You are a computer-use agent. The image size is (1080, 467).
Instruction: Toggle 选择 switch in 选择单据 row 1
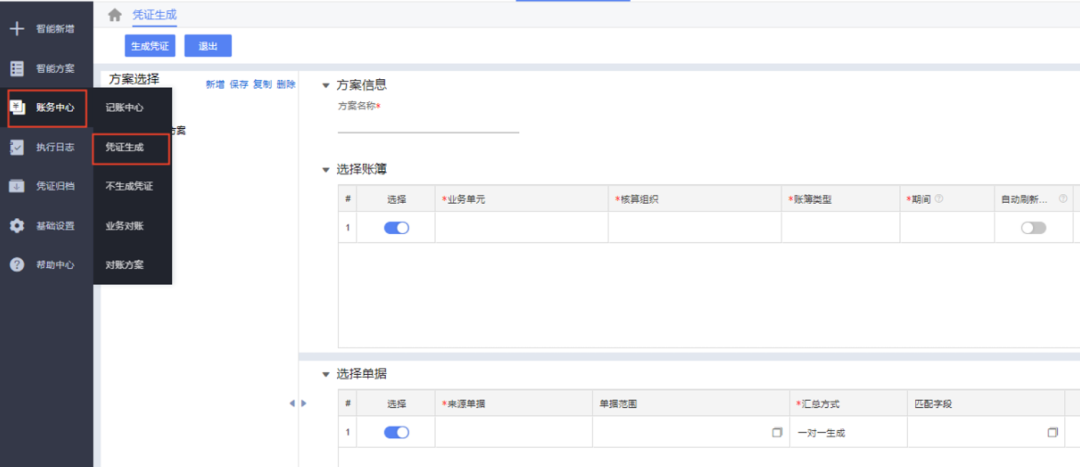(x=396, y=432)
